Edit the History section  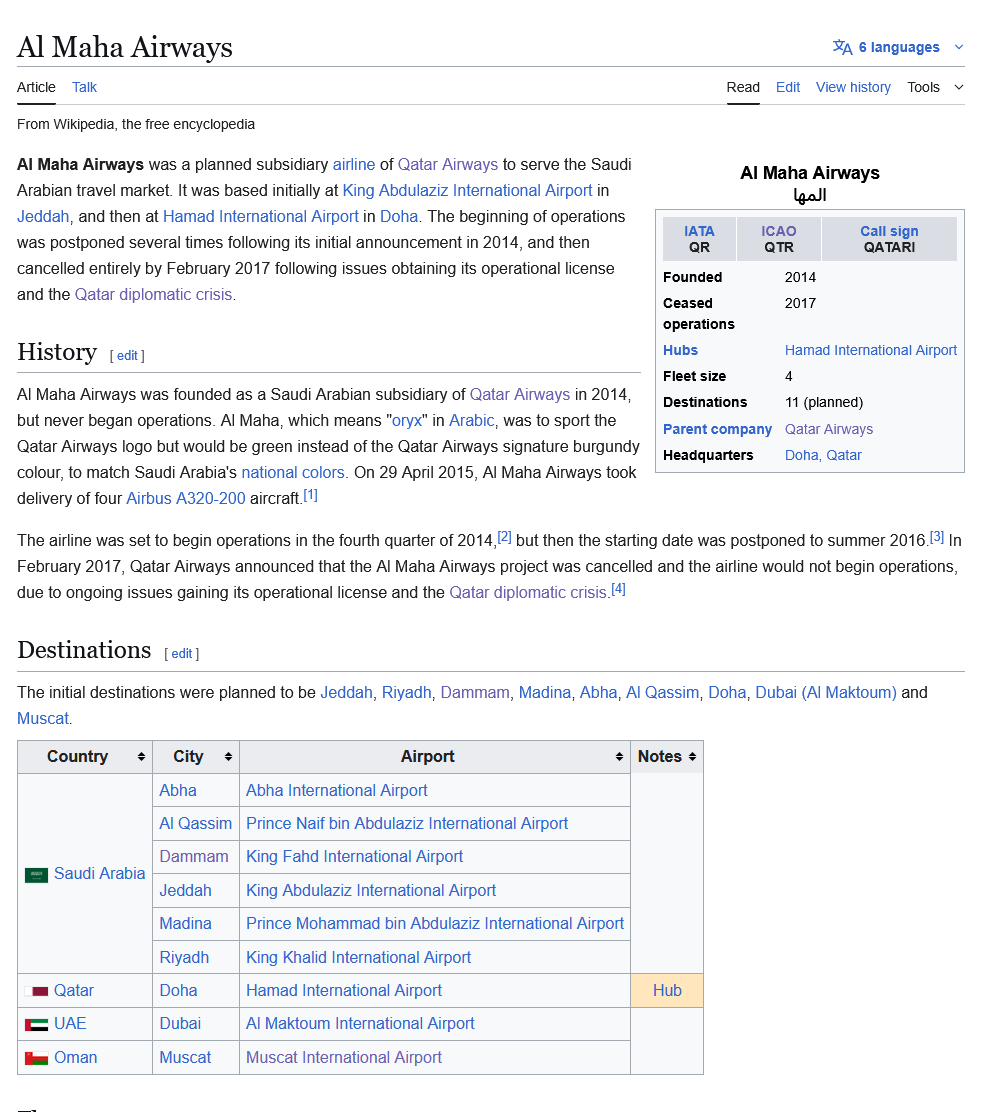pyautogui.click(x=127, y=355)
